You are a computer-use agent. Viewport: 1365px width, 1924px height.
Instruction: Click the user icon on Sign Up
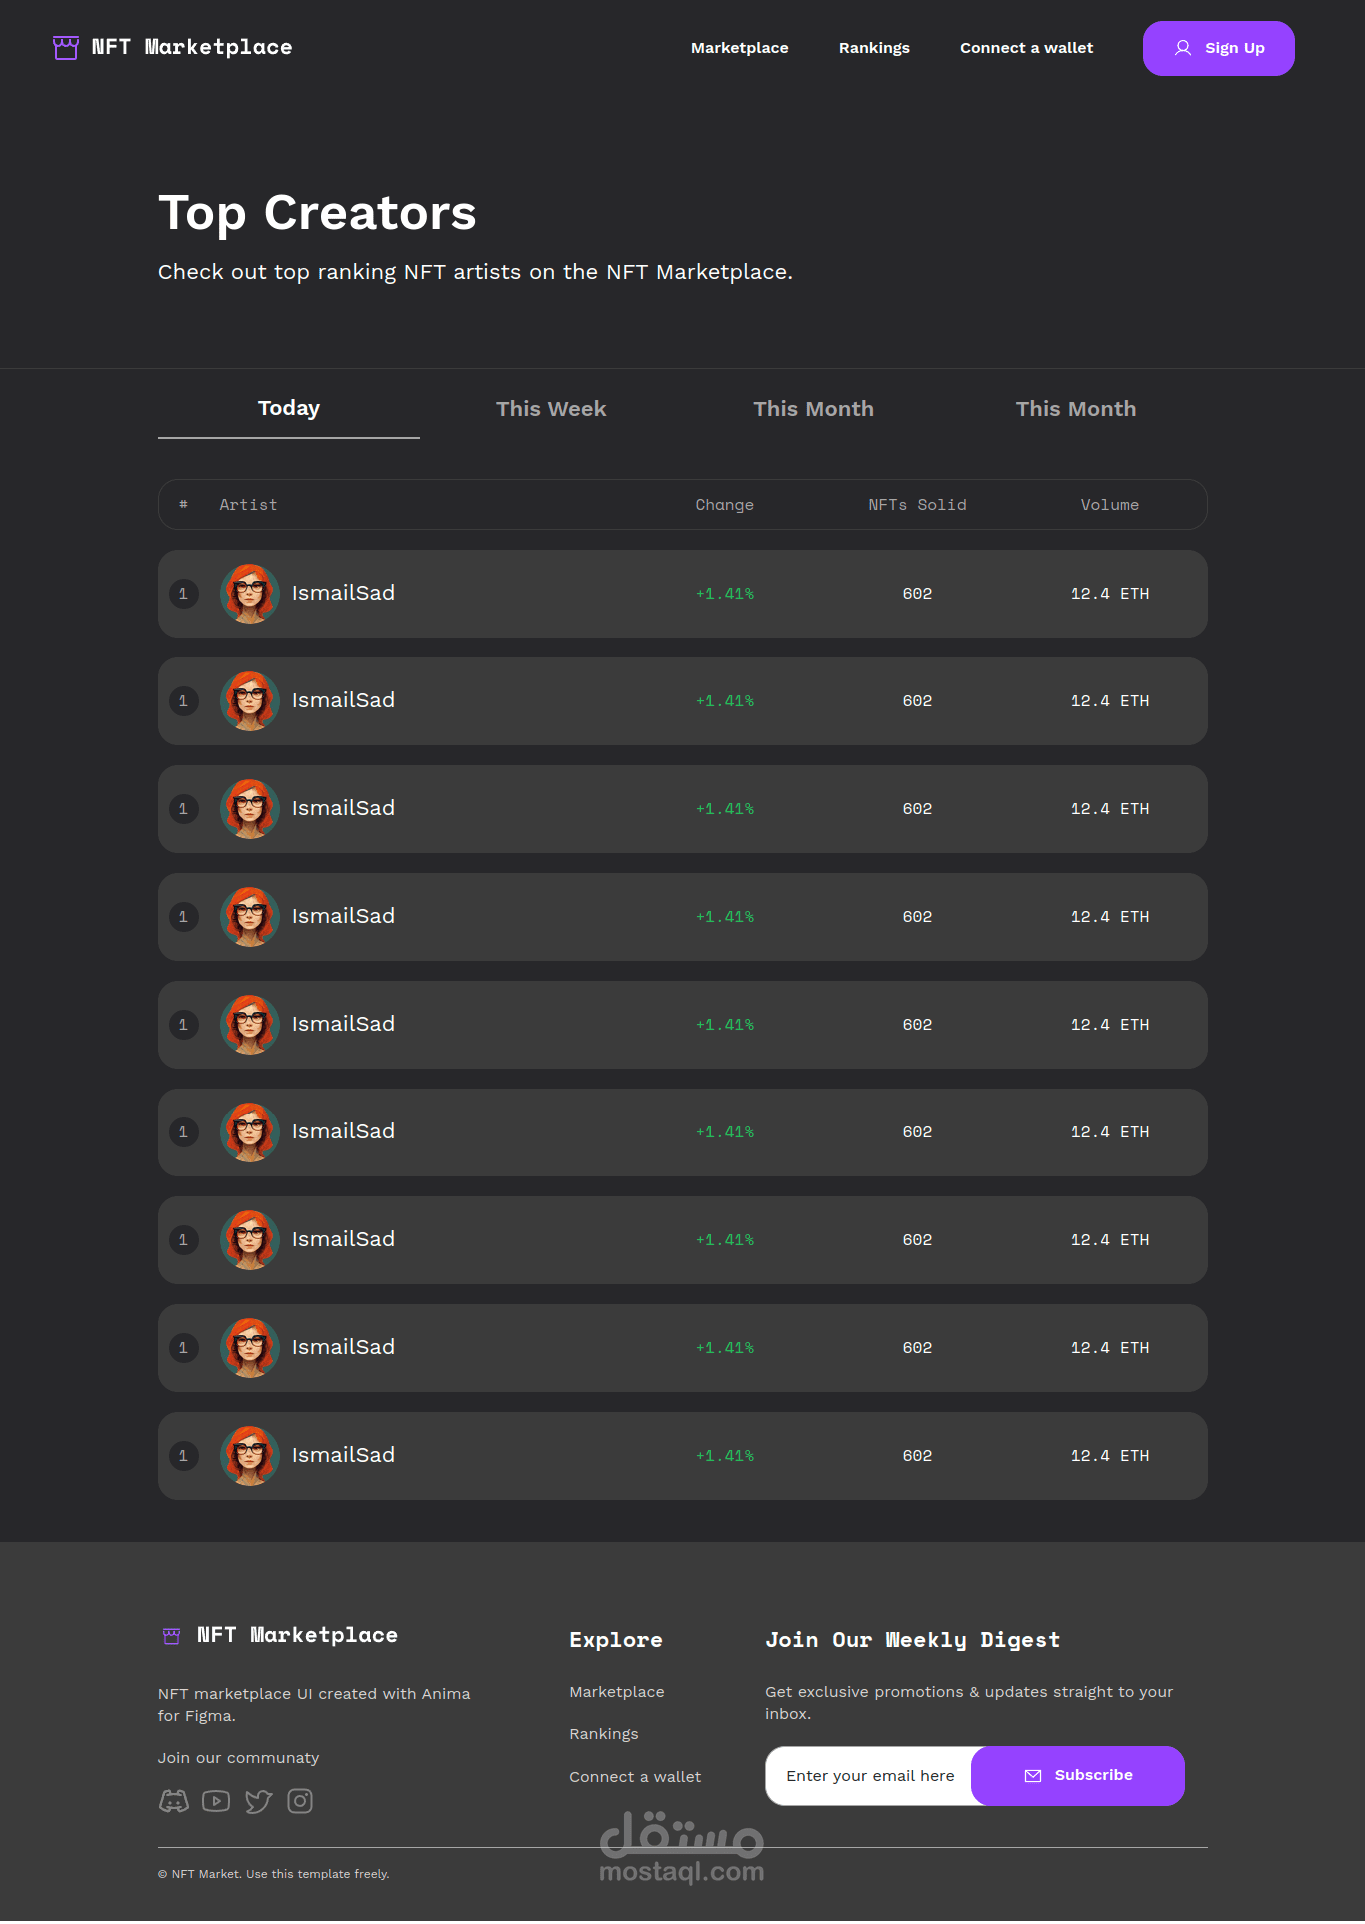[x=1183, y=48]
